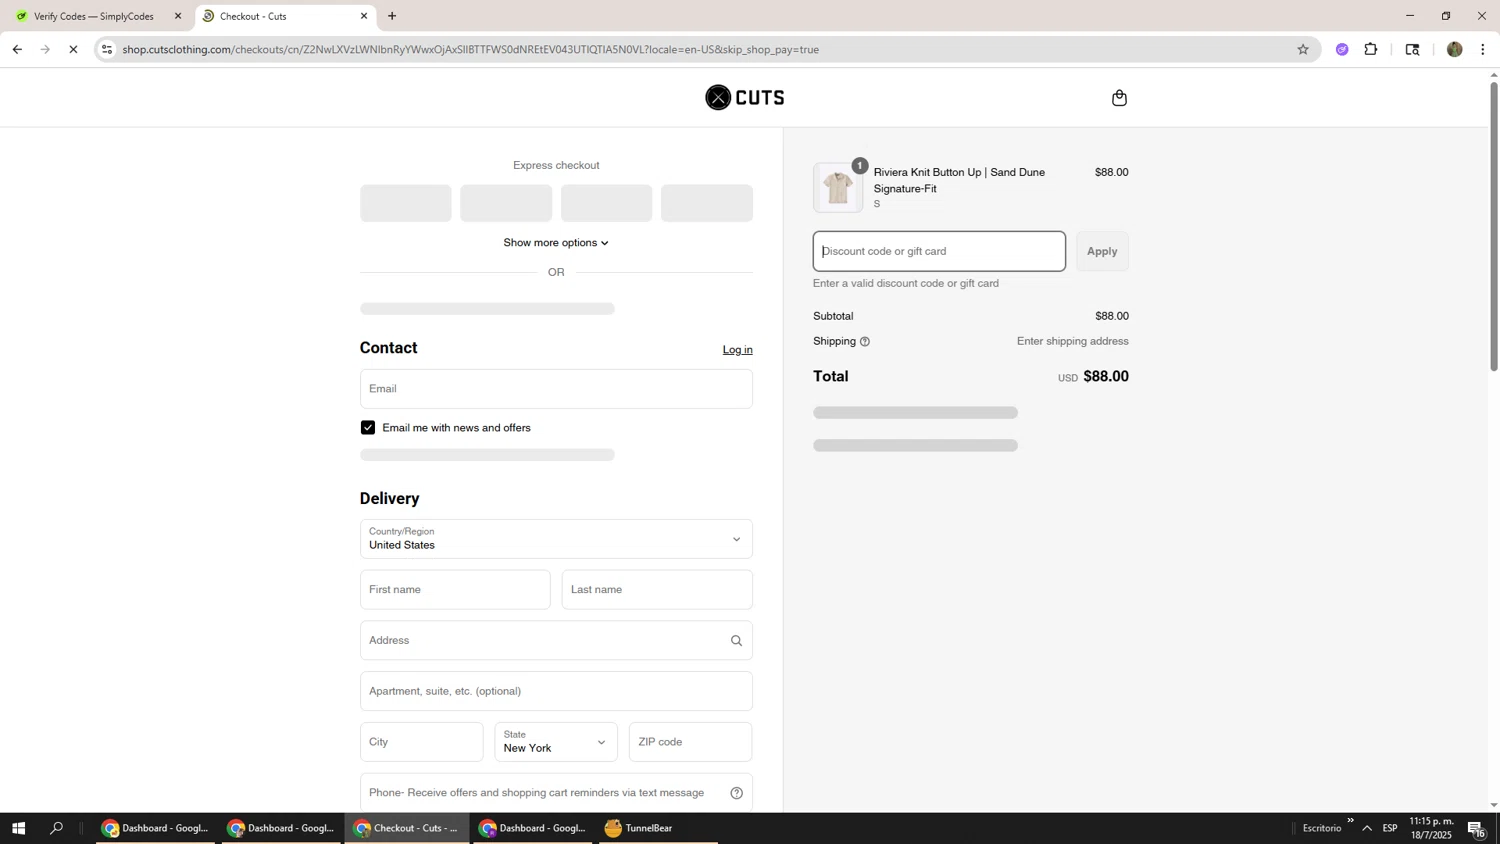Image resolution: width=1500 pixels, height=844 pixels.
Task: Focus Last name field
Action: tap(657, 590)
